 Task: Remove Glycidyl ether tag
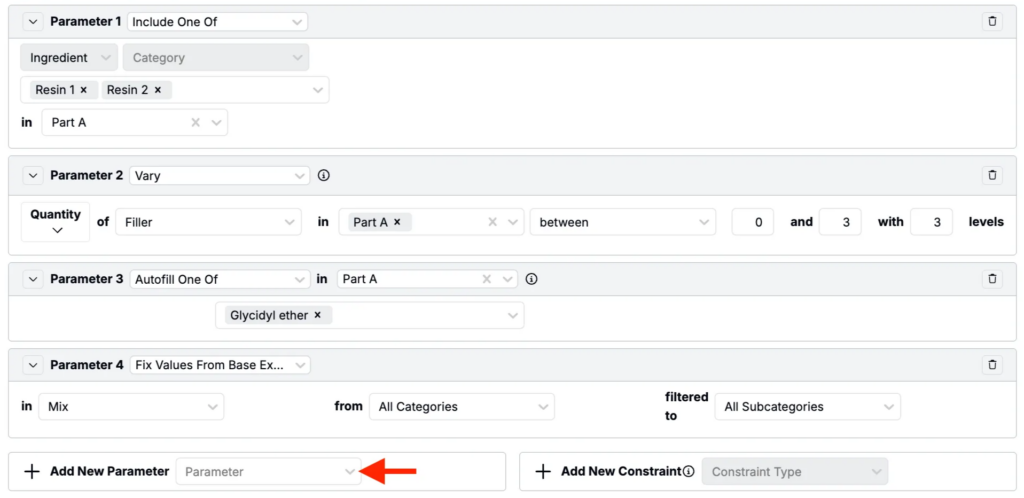click(x=318, y=315)
